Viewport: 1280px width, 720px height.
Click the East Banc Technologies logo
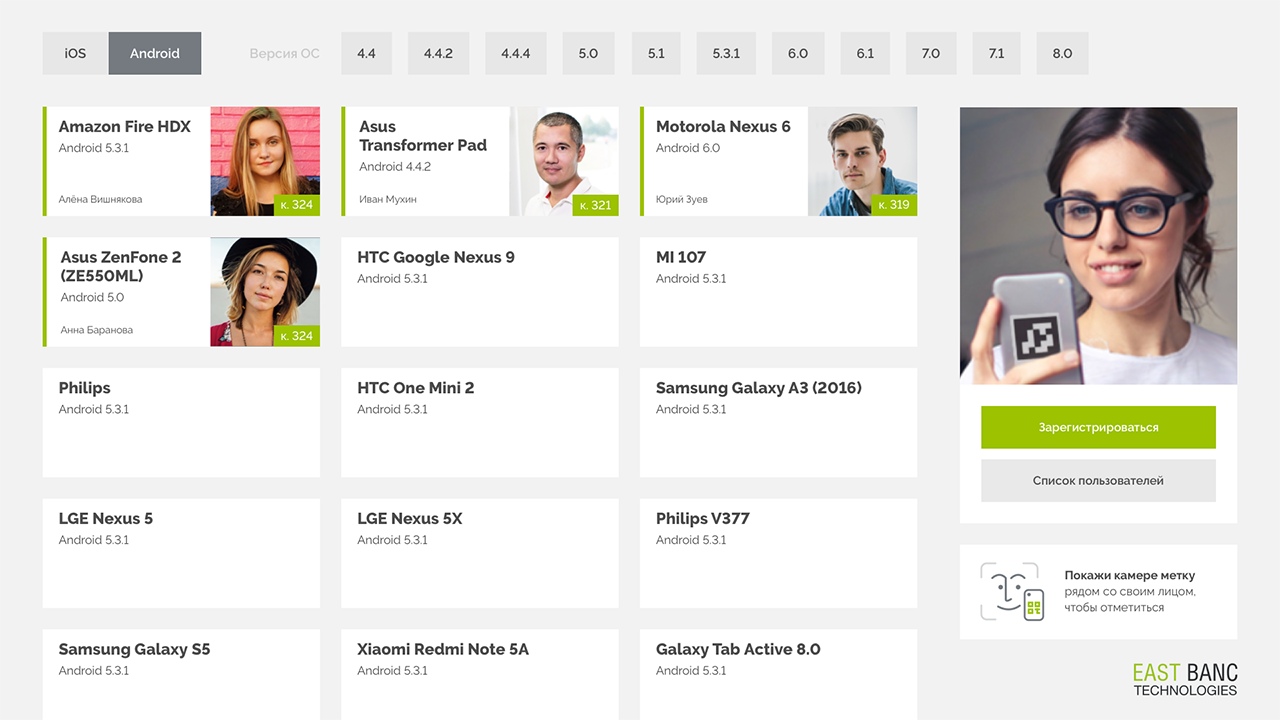pyautogui.click(x=1185, y=680)
